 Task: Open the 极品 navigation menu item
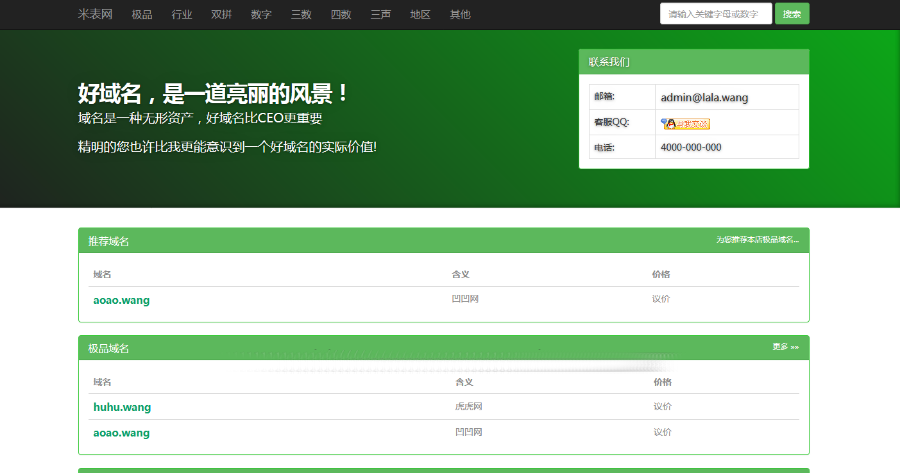tap(142, 14)
